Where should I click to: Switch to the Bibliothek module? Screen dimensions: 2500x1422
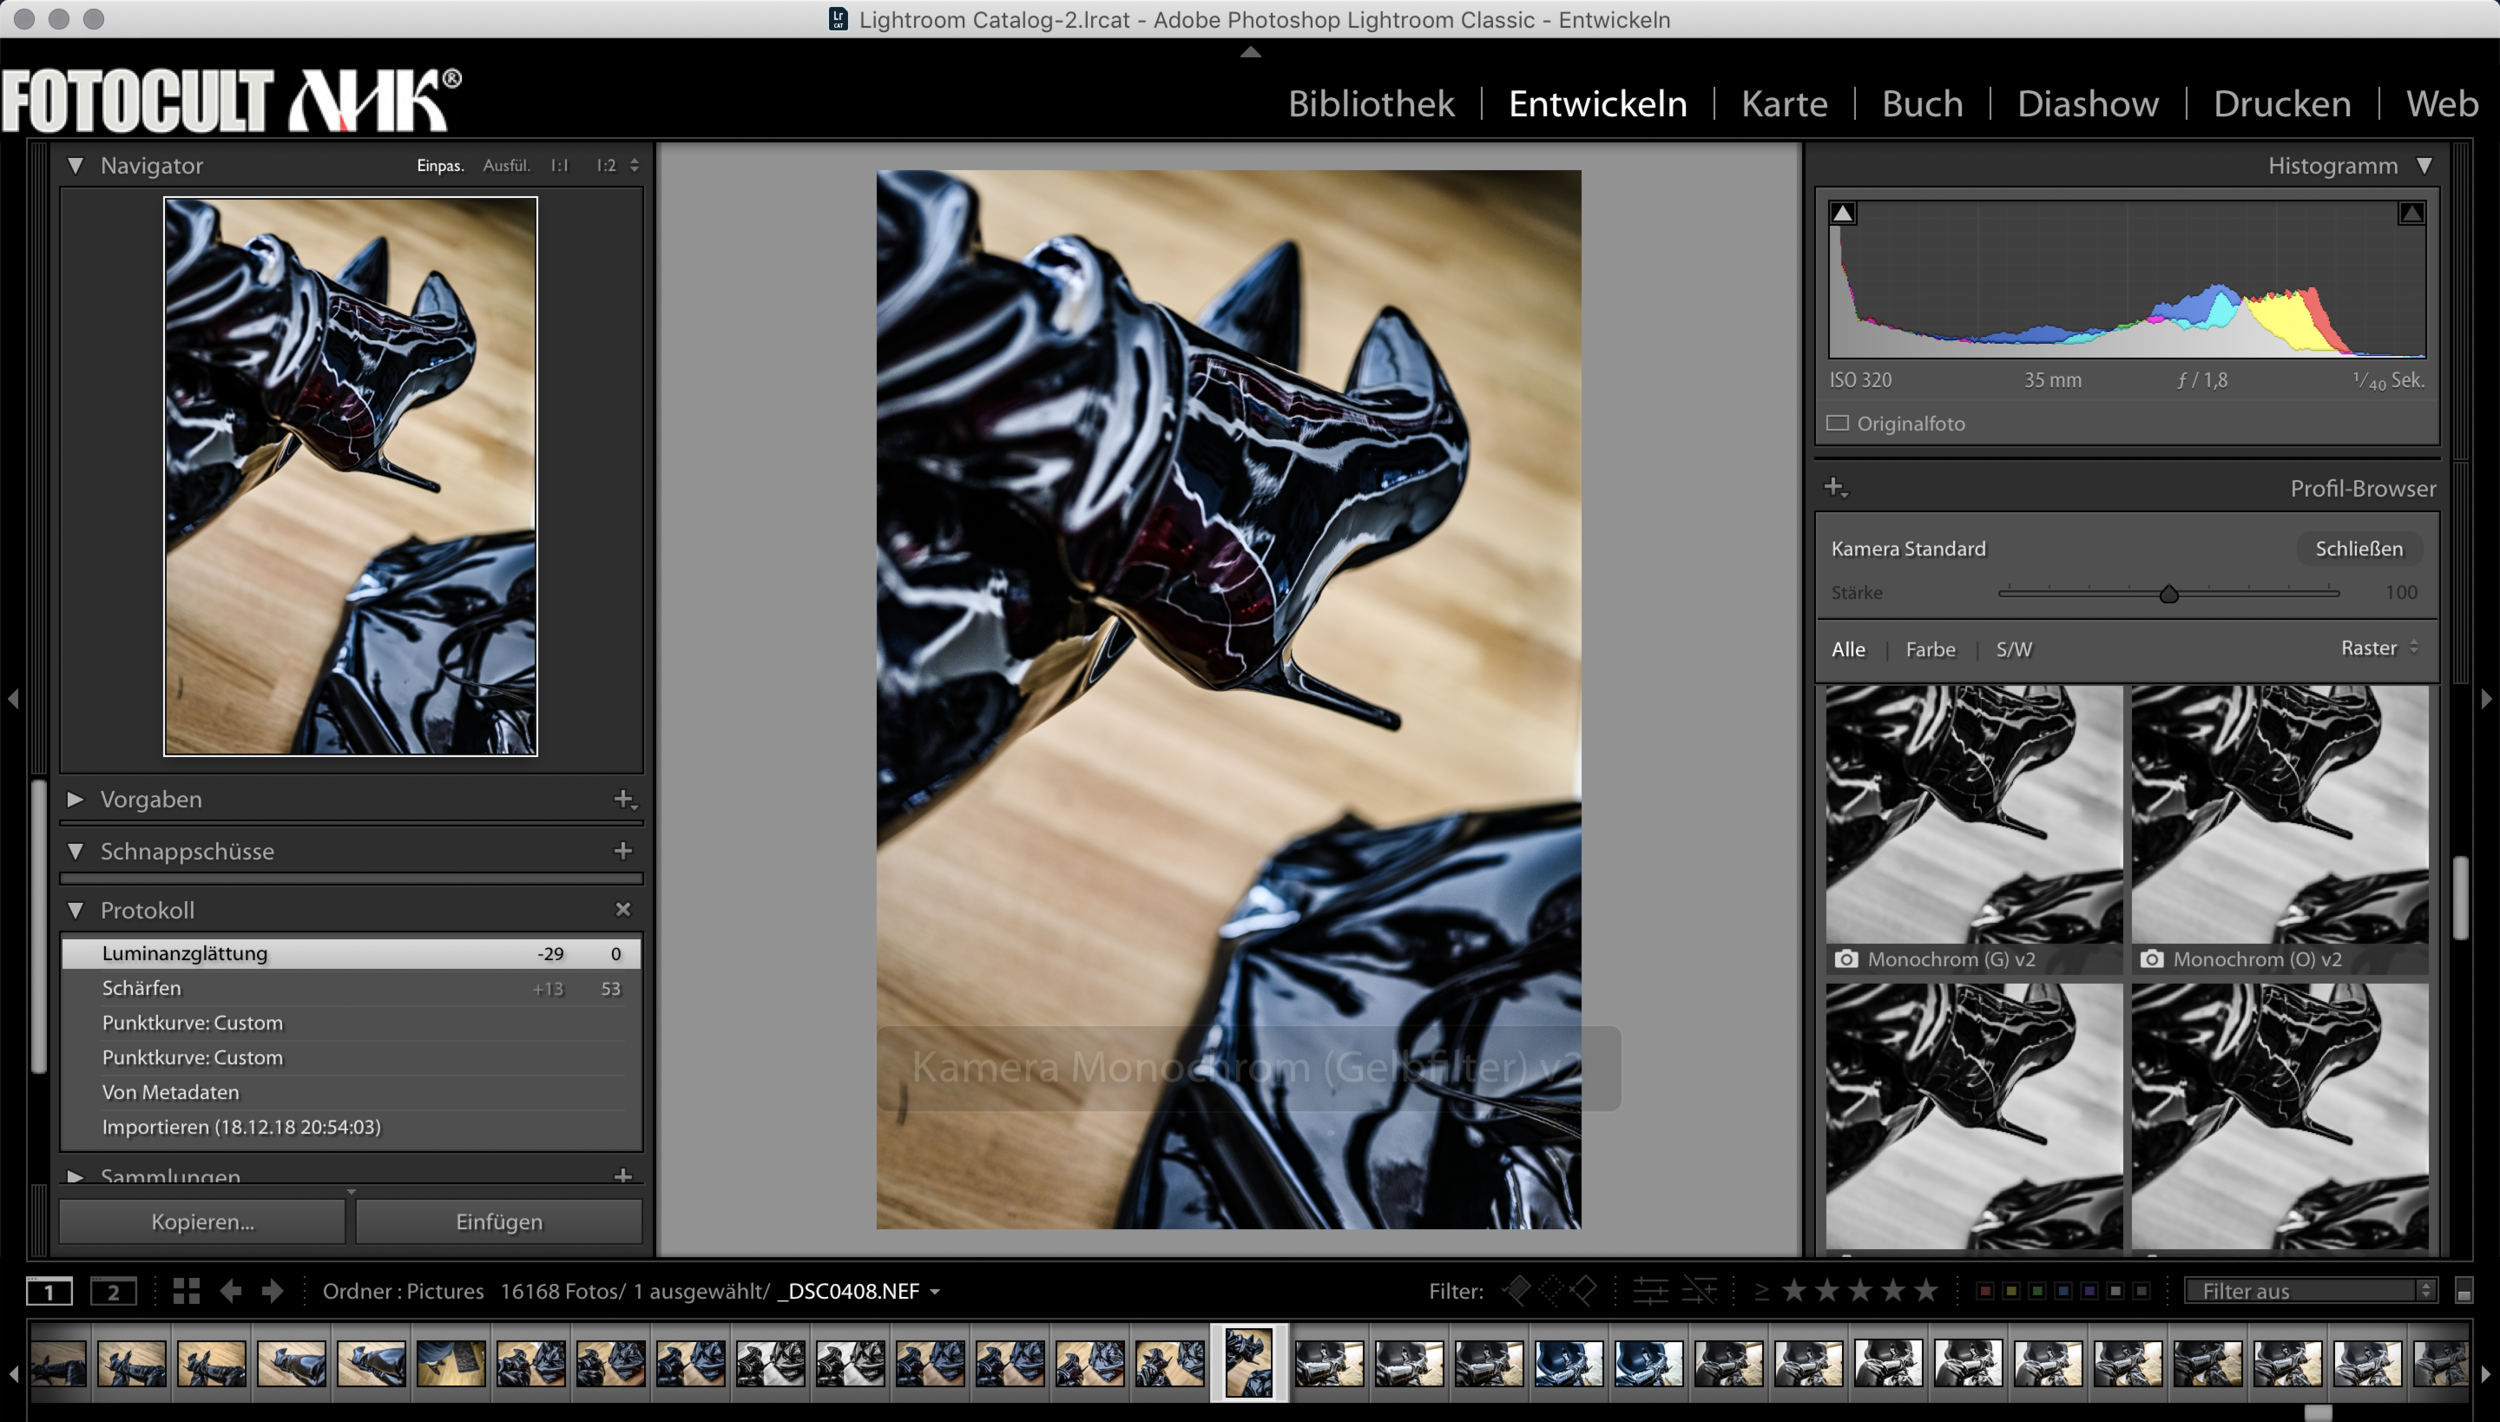(x=1371, y=104)
